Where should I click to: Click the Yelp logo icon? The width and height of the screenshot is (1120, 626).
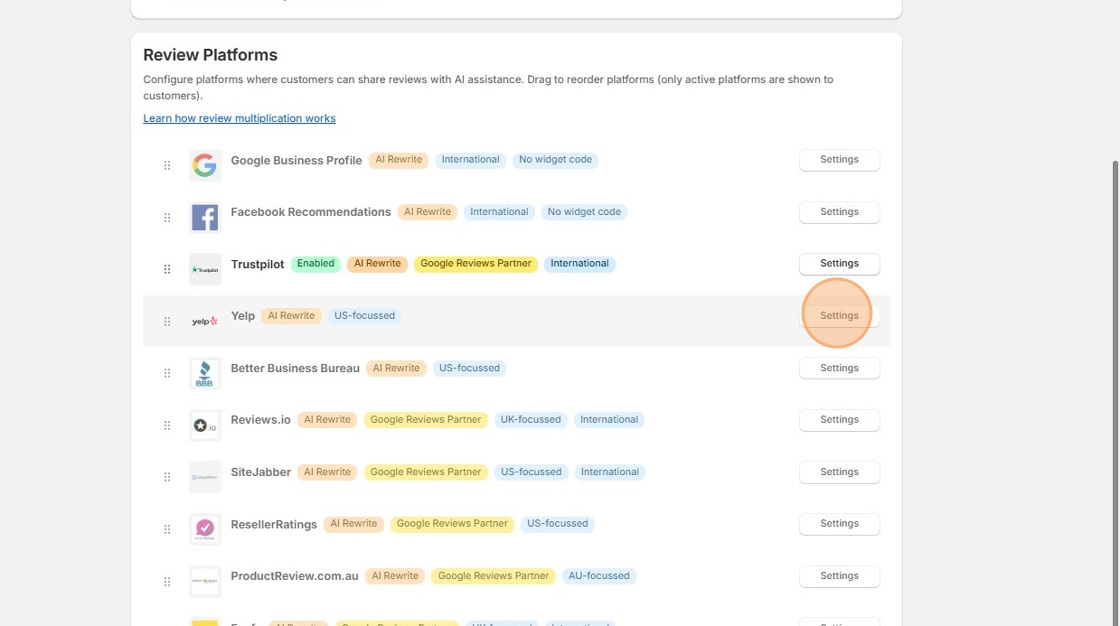click(x=205, y=321)
